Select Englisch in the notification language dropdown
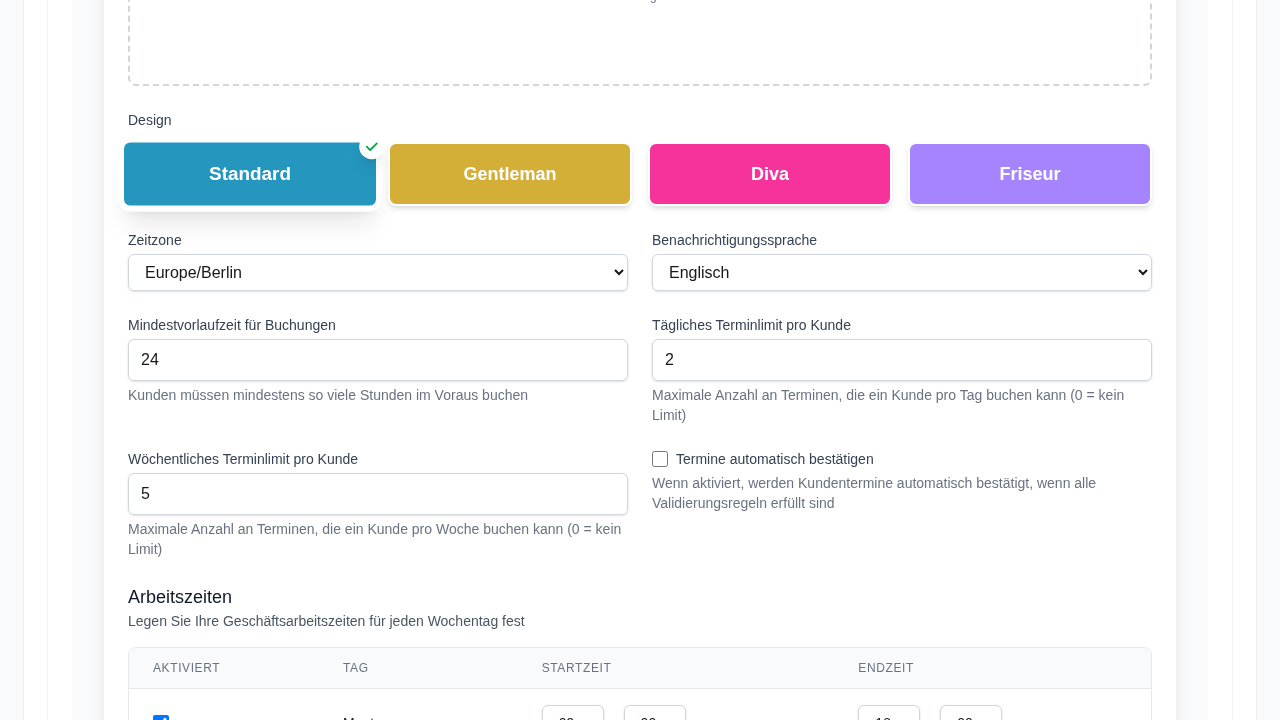 [x=902, y=272]
